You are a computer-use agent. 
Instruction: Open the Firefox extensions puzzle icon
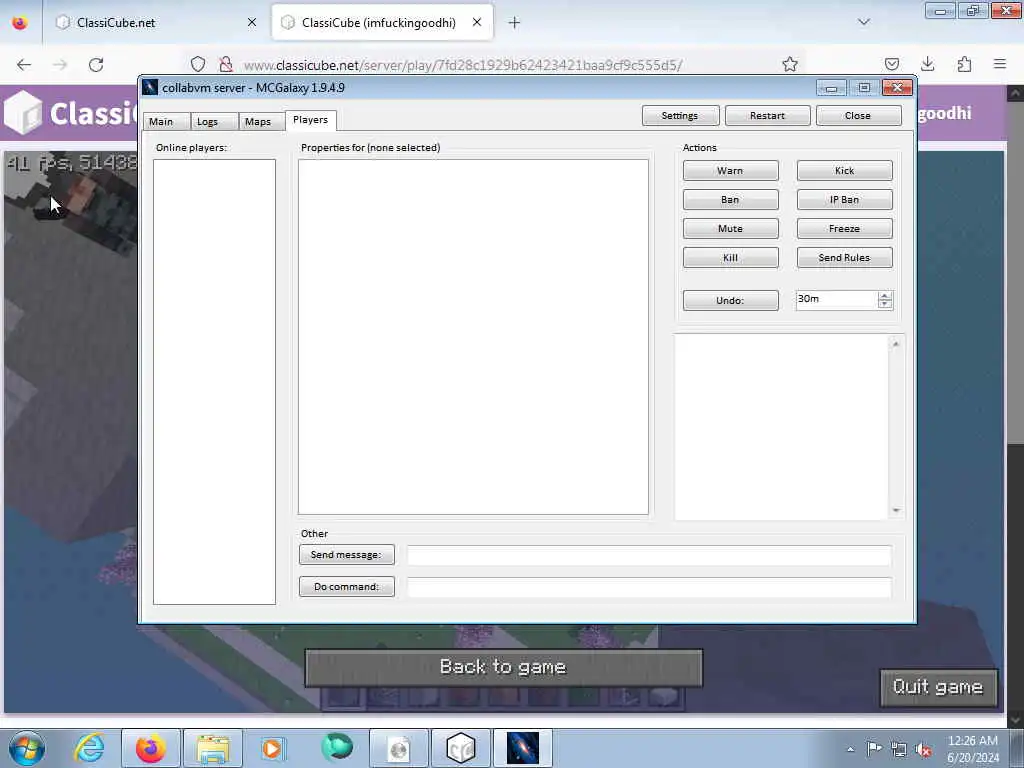point(964,64)
